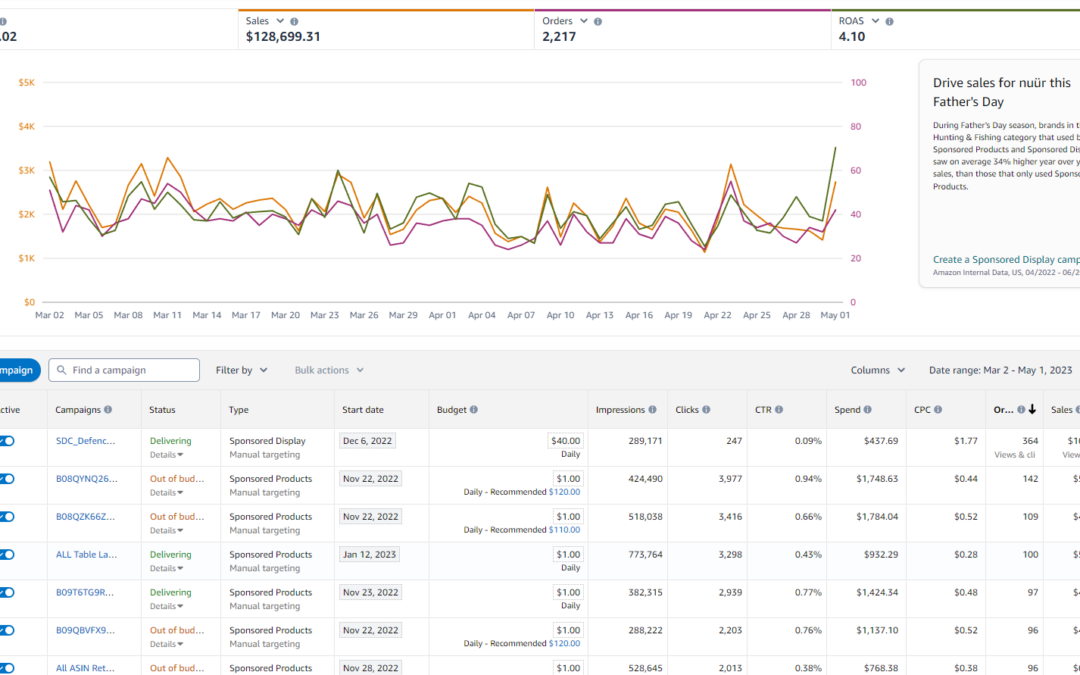Screen dimensions: 1080x675
Task: Expand the Sales metric selector chevron
Action: coord(280,21)
